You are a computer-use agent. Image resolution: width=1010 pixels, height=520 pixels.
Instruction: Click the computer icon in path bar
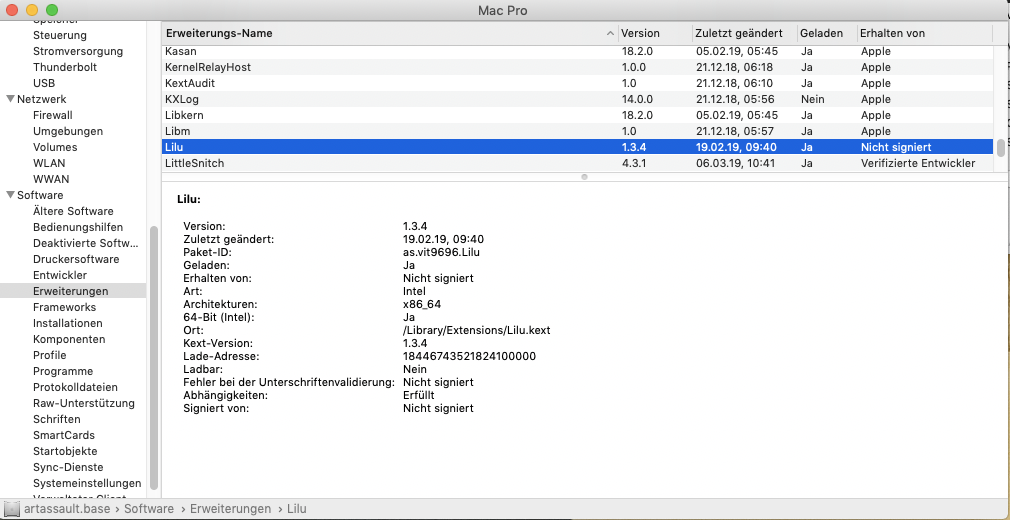pyautogui.click(x=12, y=508)
